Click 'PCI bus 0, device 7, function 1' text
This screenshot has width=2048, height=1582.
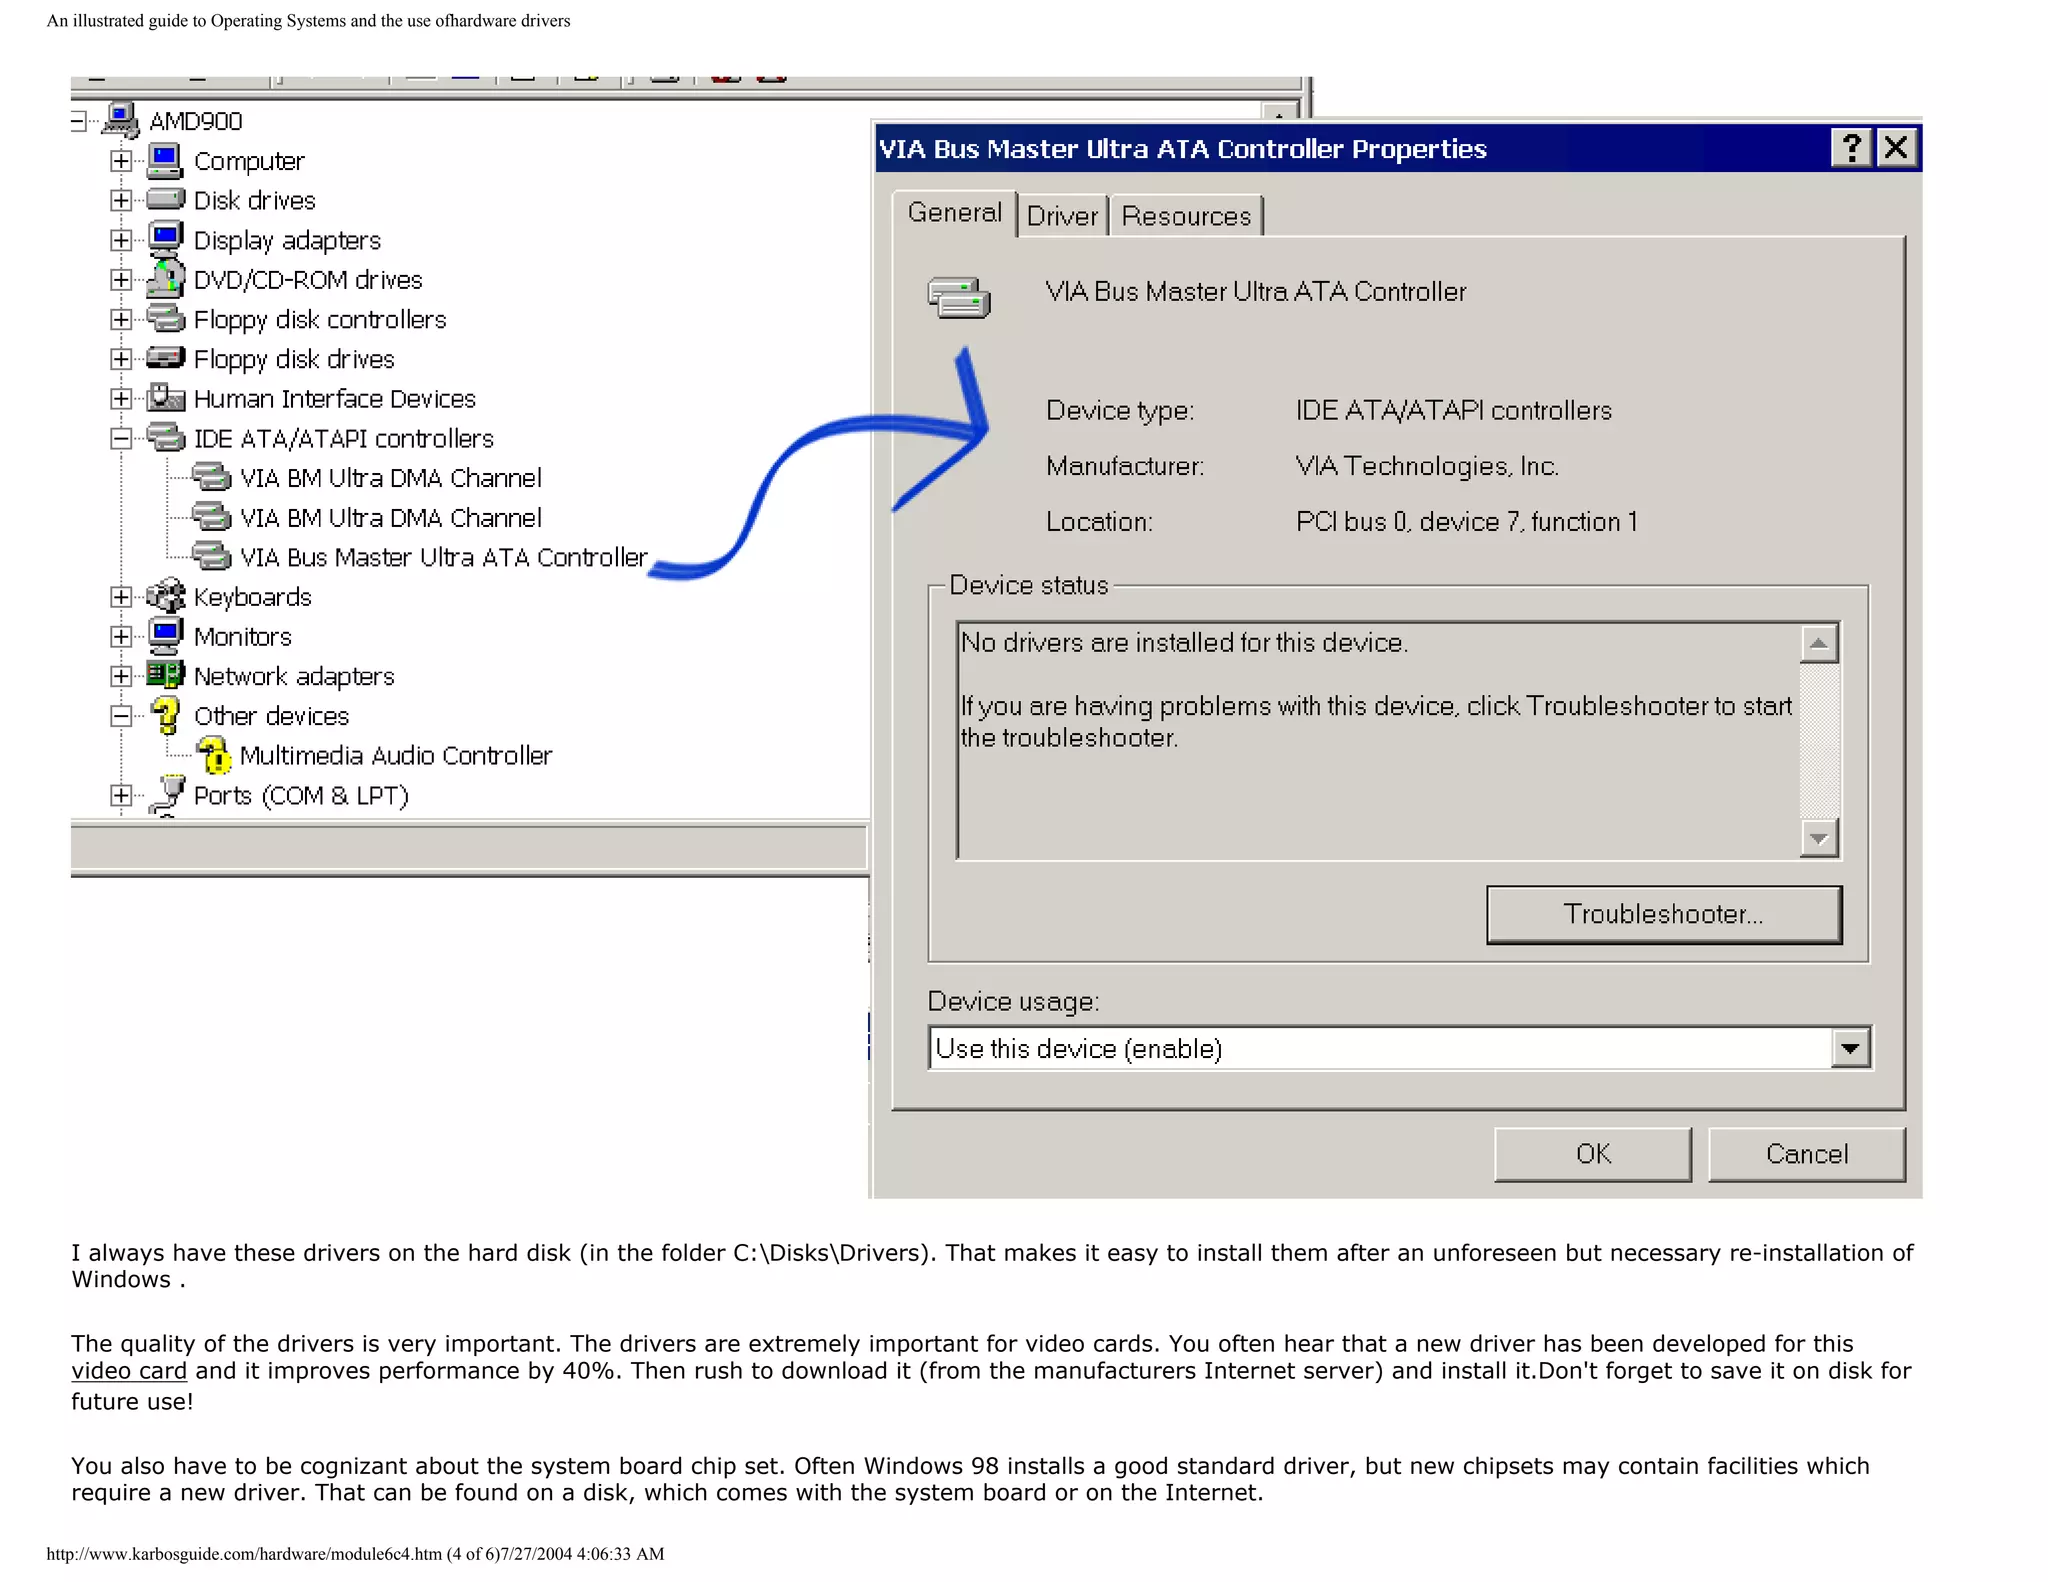(x=1466, y=522)
